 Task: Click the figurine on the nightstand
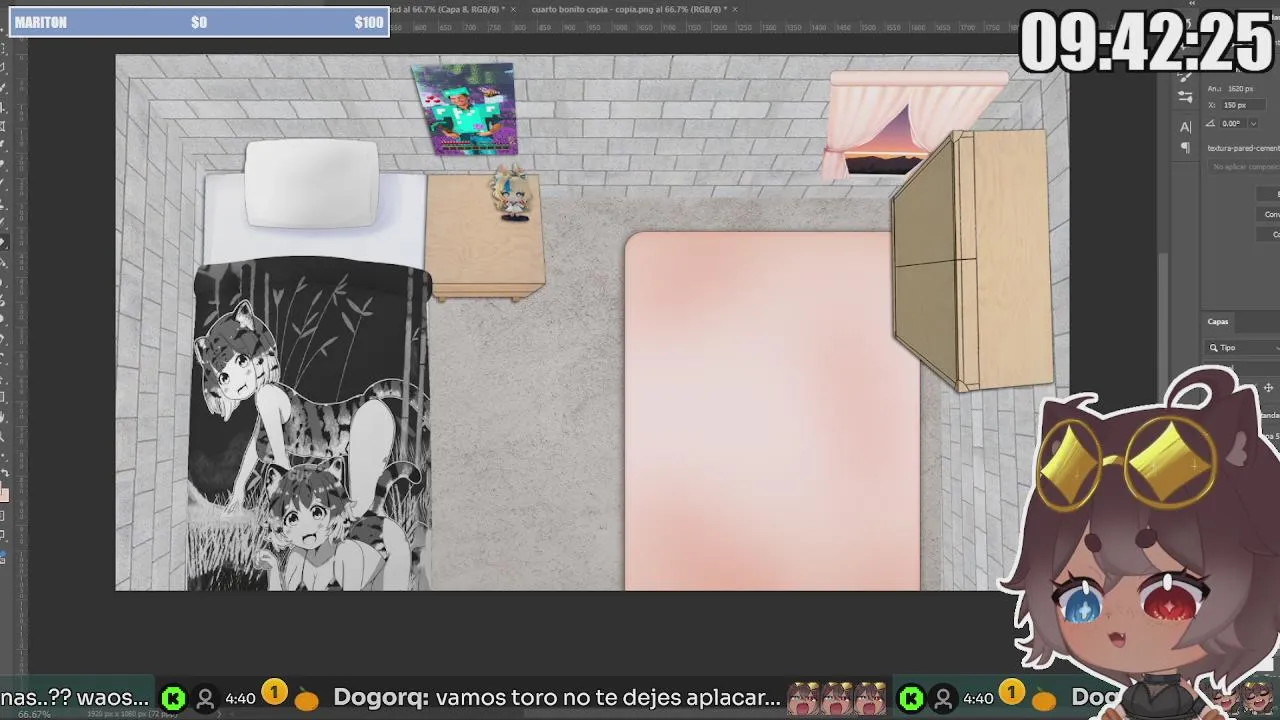pyautogui.click(x=512, y=194)
